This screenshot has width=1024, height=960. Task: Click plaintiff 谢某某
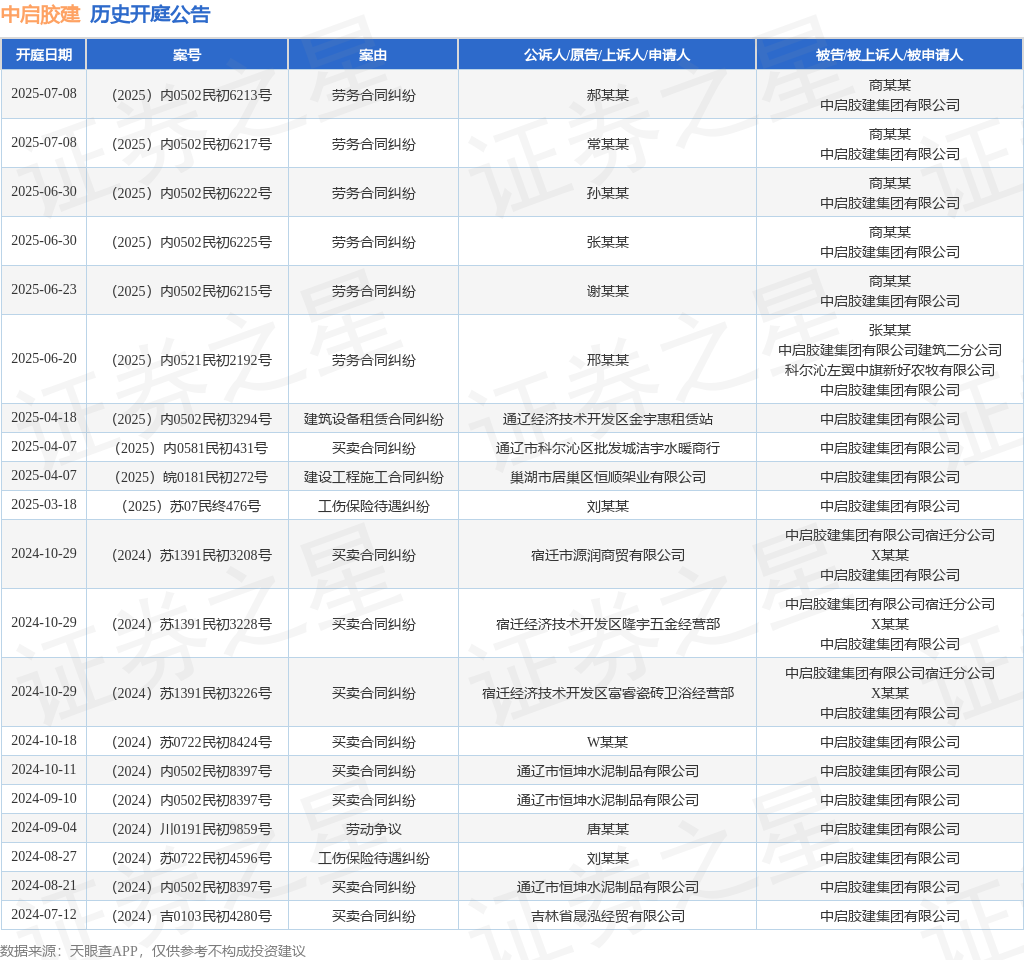[607, 291]
